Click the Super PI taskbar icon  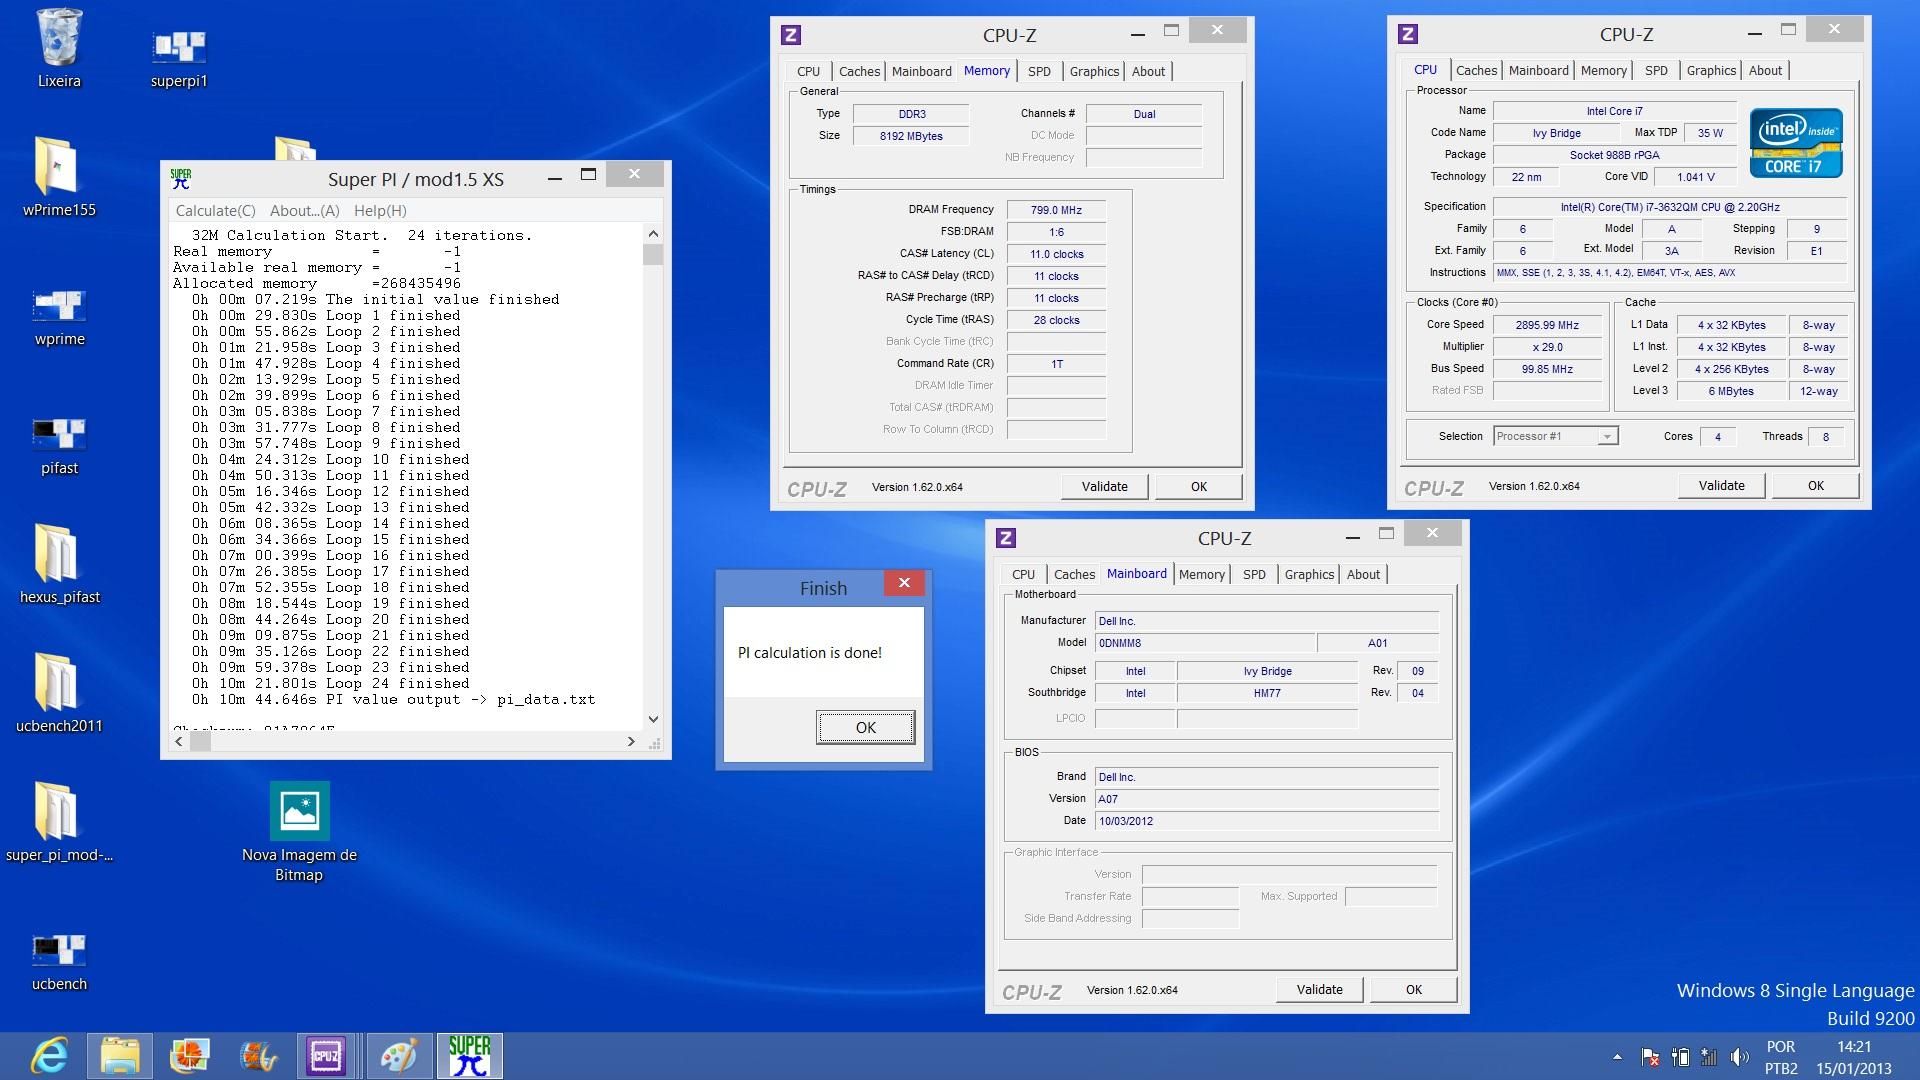469,1056
